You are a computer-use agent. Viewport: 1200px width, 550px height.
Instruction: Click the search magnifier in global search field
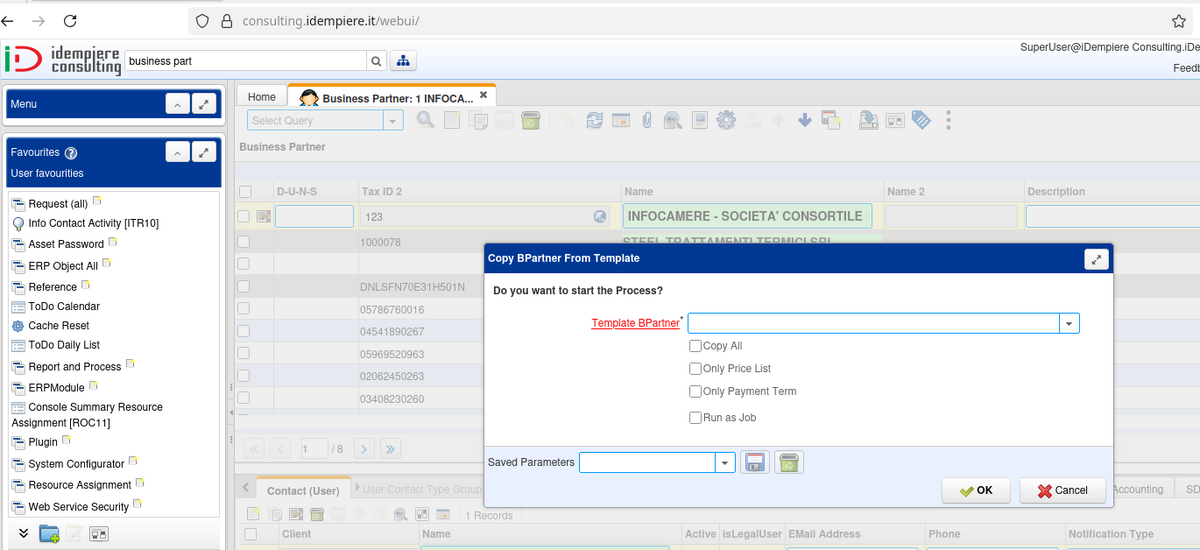click(376, 61)
